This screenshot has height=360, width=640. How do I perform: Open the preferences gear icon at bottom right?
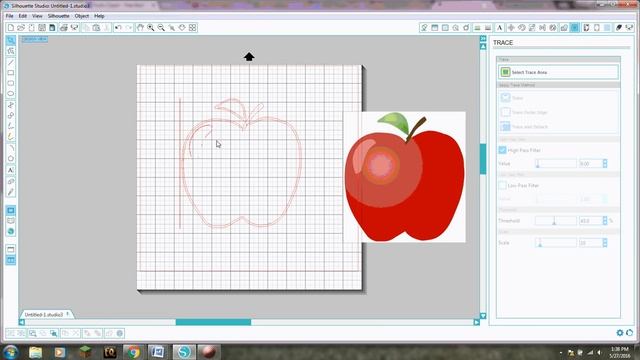point(620,333)
